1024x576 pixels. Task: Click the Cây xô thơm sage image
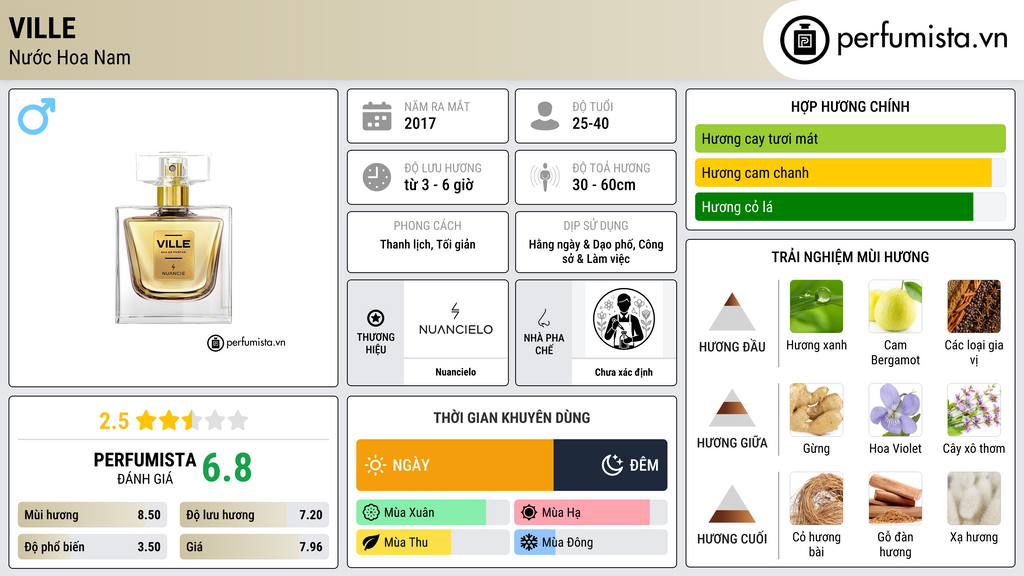click(x=974, y=409)
